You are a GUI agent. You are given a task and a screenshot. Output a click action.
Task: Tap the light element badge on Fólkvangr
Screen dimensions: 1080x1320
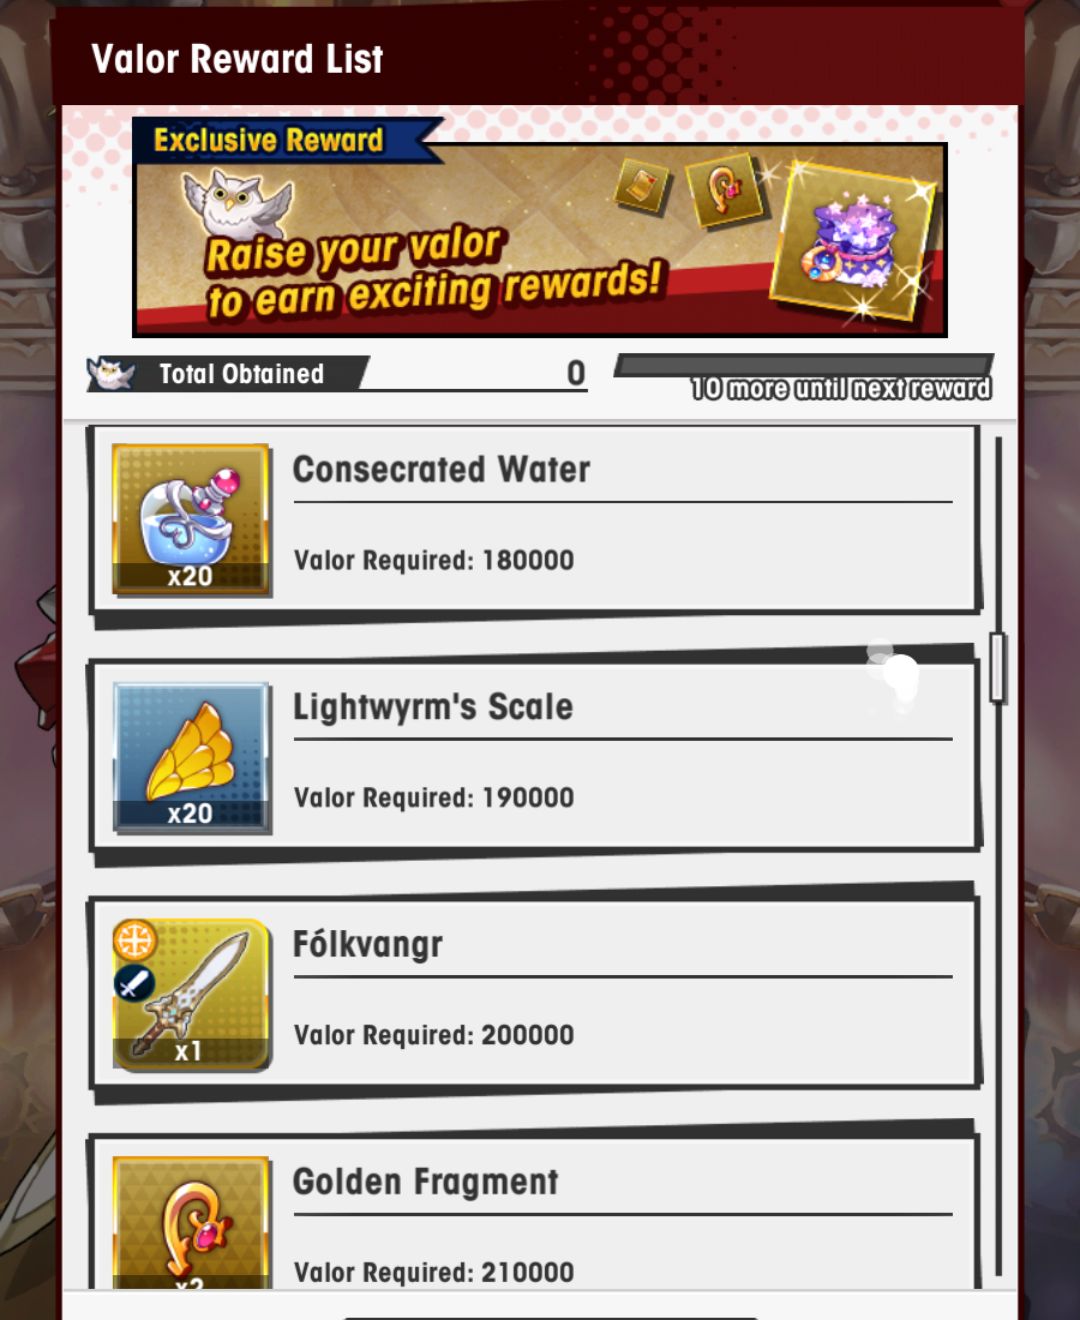pos(135,940)
